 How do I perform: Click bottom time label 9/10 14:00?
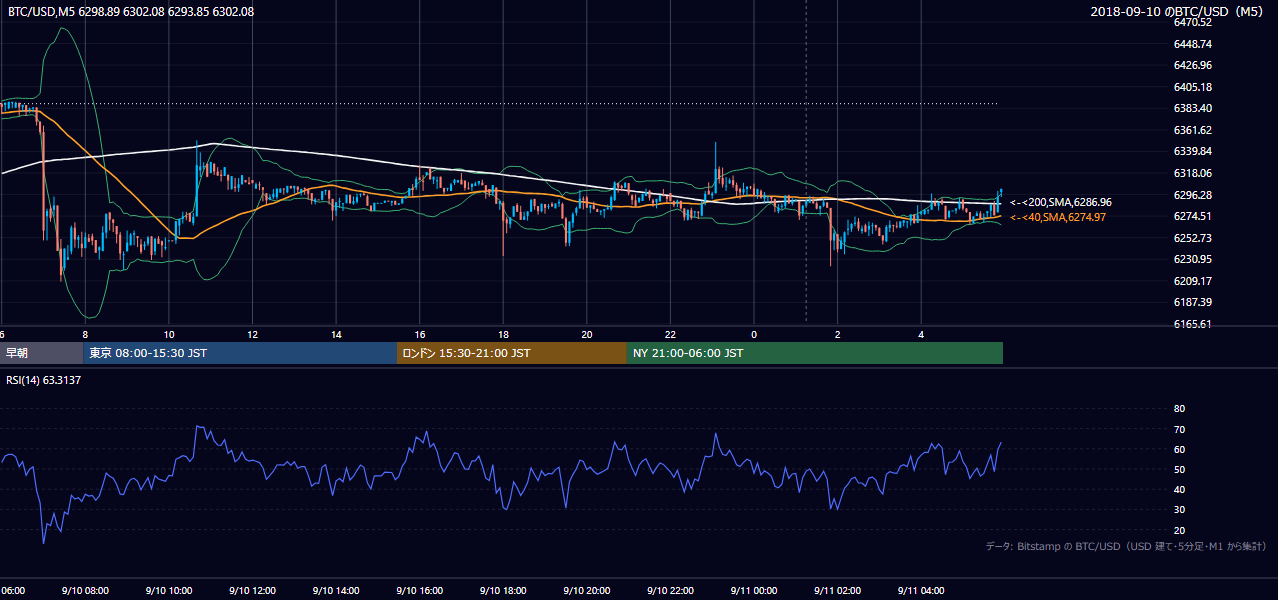coord(336,591)
